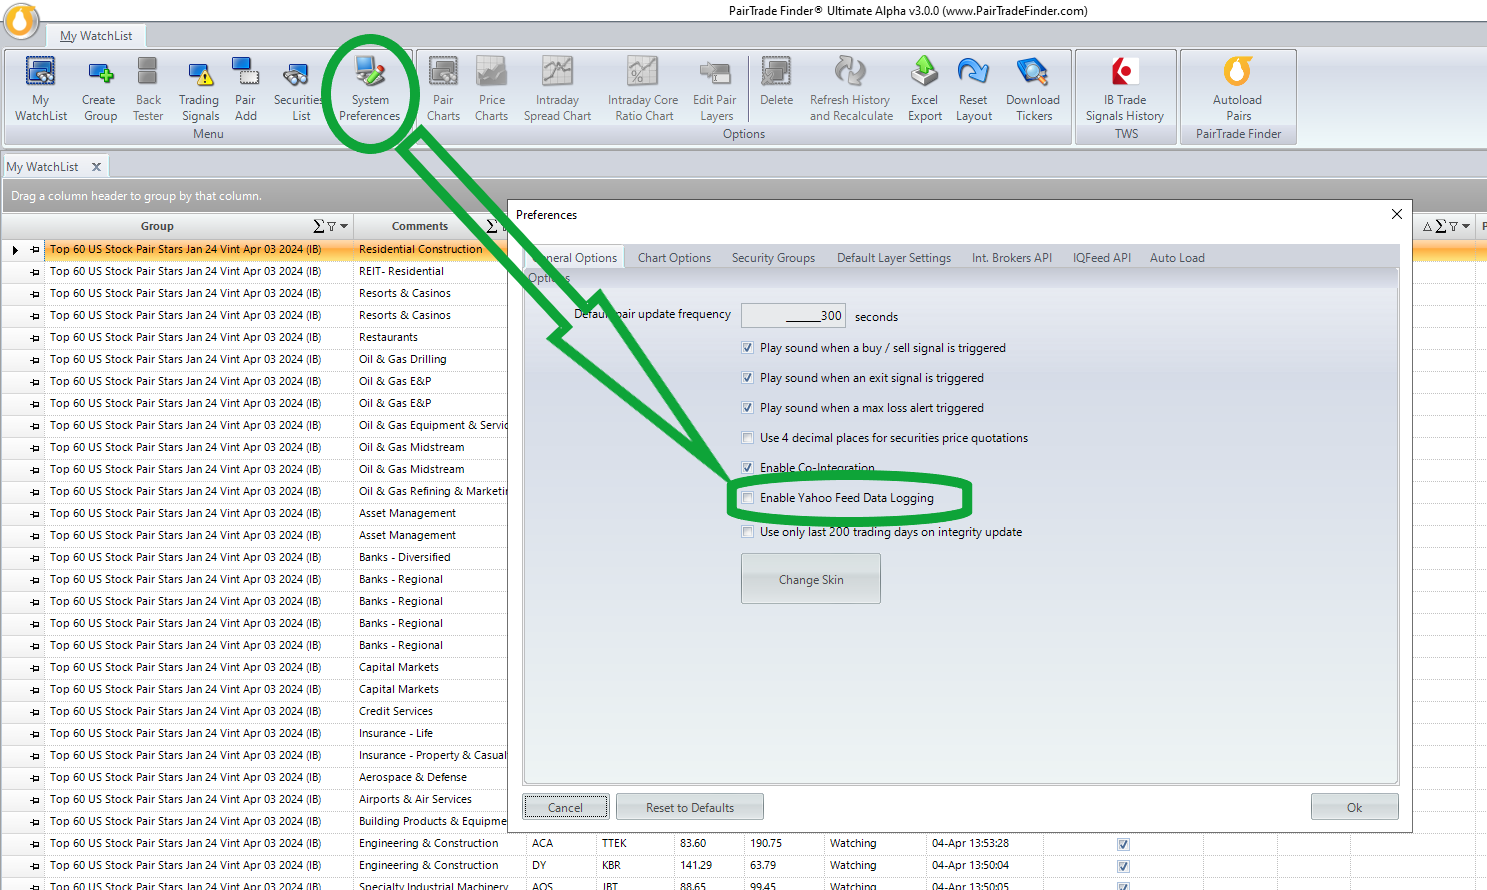
Task: Cancel the Preferences dialog
Action: coord(565,807)
